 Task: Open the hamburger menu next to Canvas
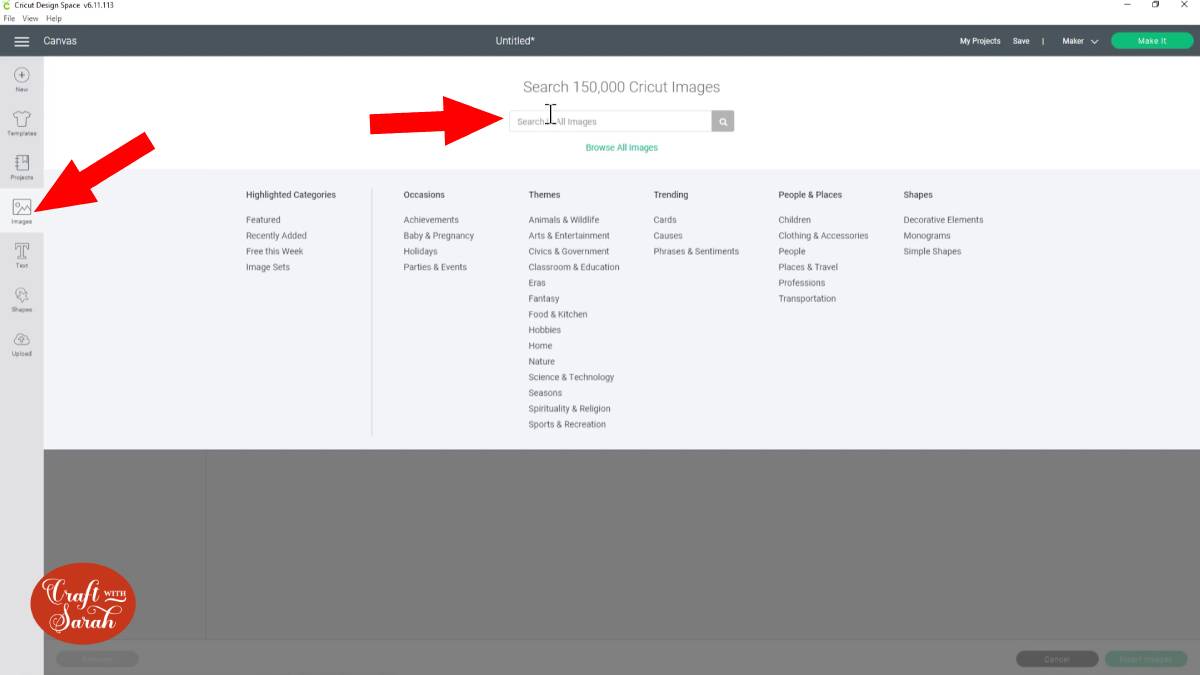pos(21,41)
